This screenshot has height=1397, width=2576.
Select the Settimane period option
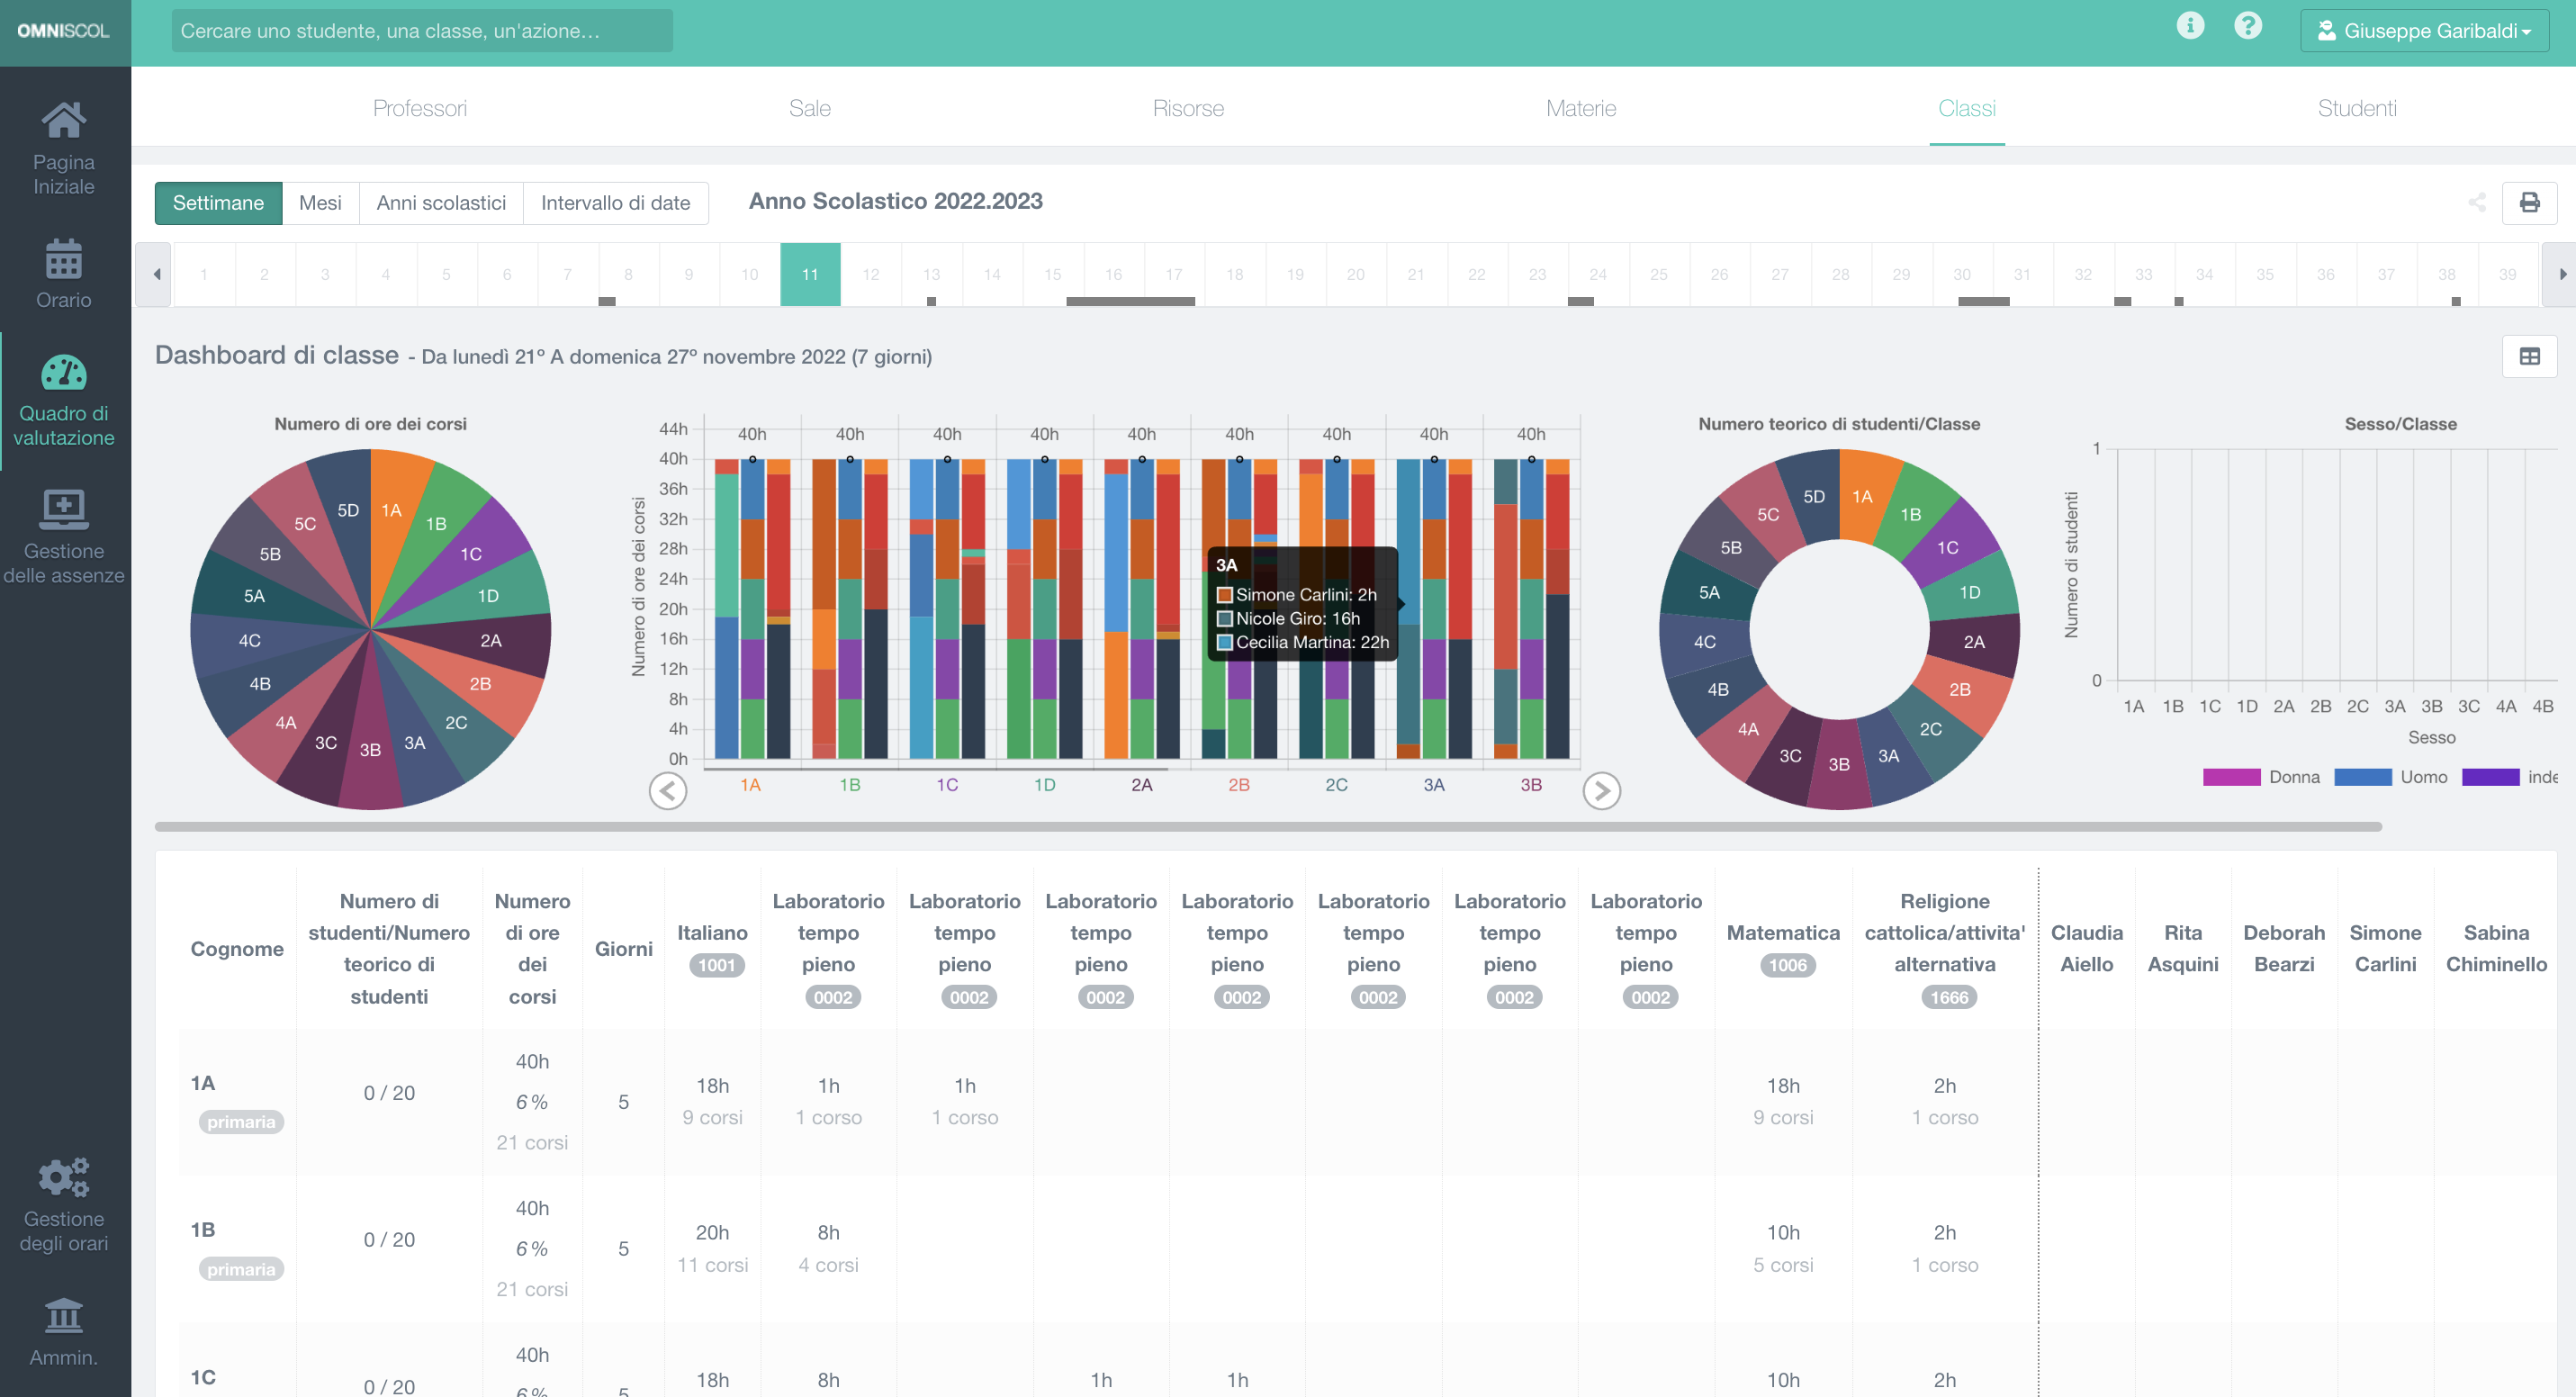(x=218, y=203)
